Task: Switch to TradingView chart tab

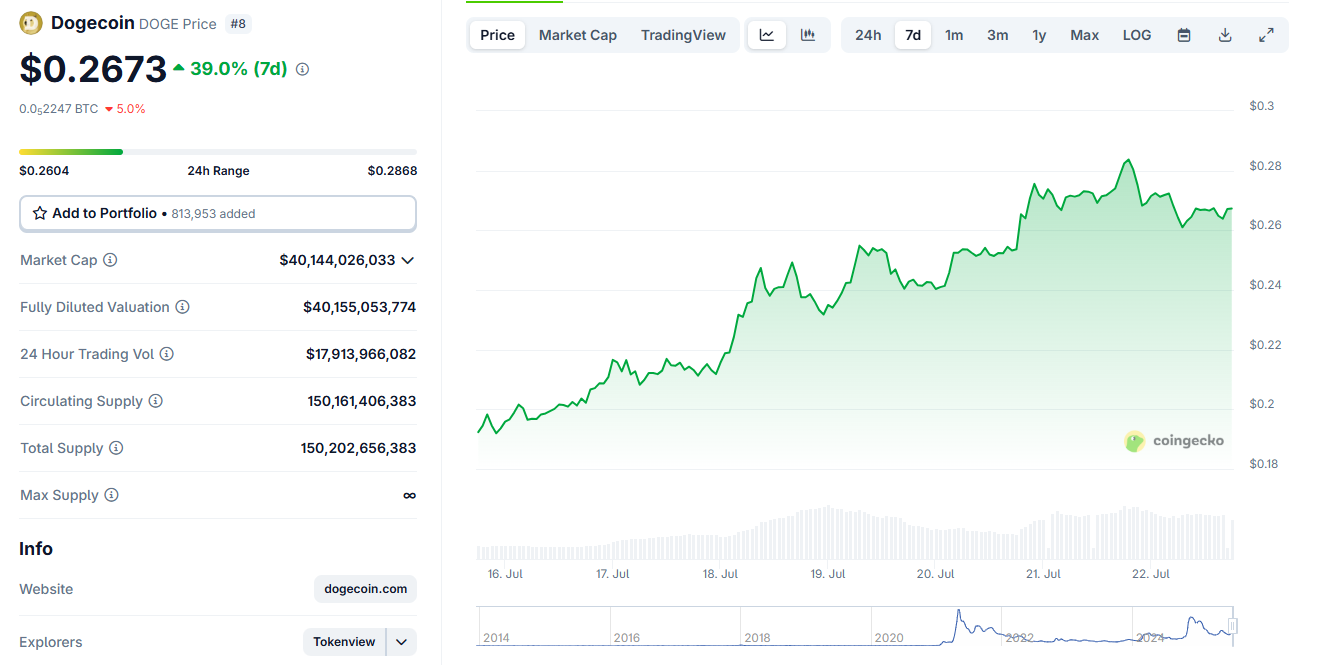Action: [x=683, y=35]
